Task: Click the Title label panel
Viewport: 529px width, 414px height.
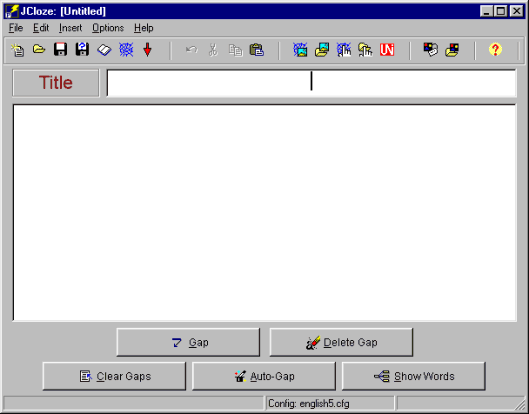Action: 56,83
